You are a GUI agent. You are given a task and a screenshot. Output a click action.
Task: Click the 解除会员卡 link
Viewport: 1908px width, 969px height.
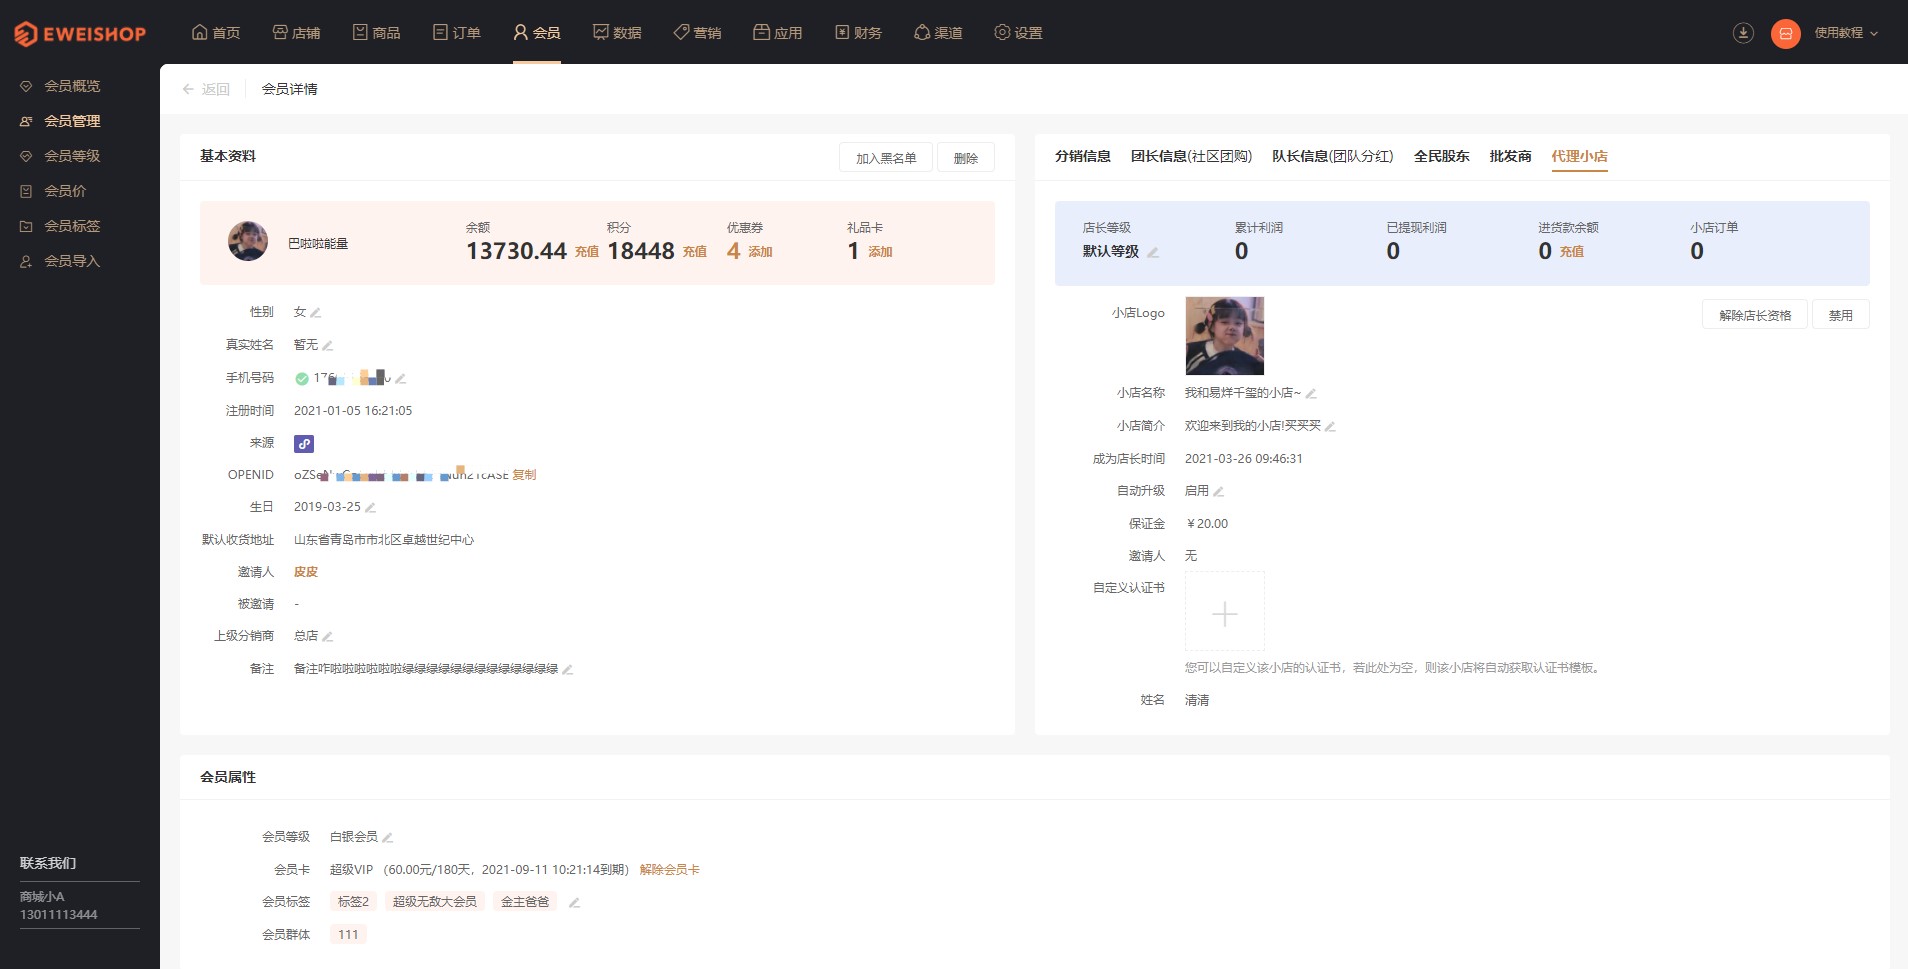(x=669, y=870)
